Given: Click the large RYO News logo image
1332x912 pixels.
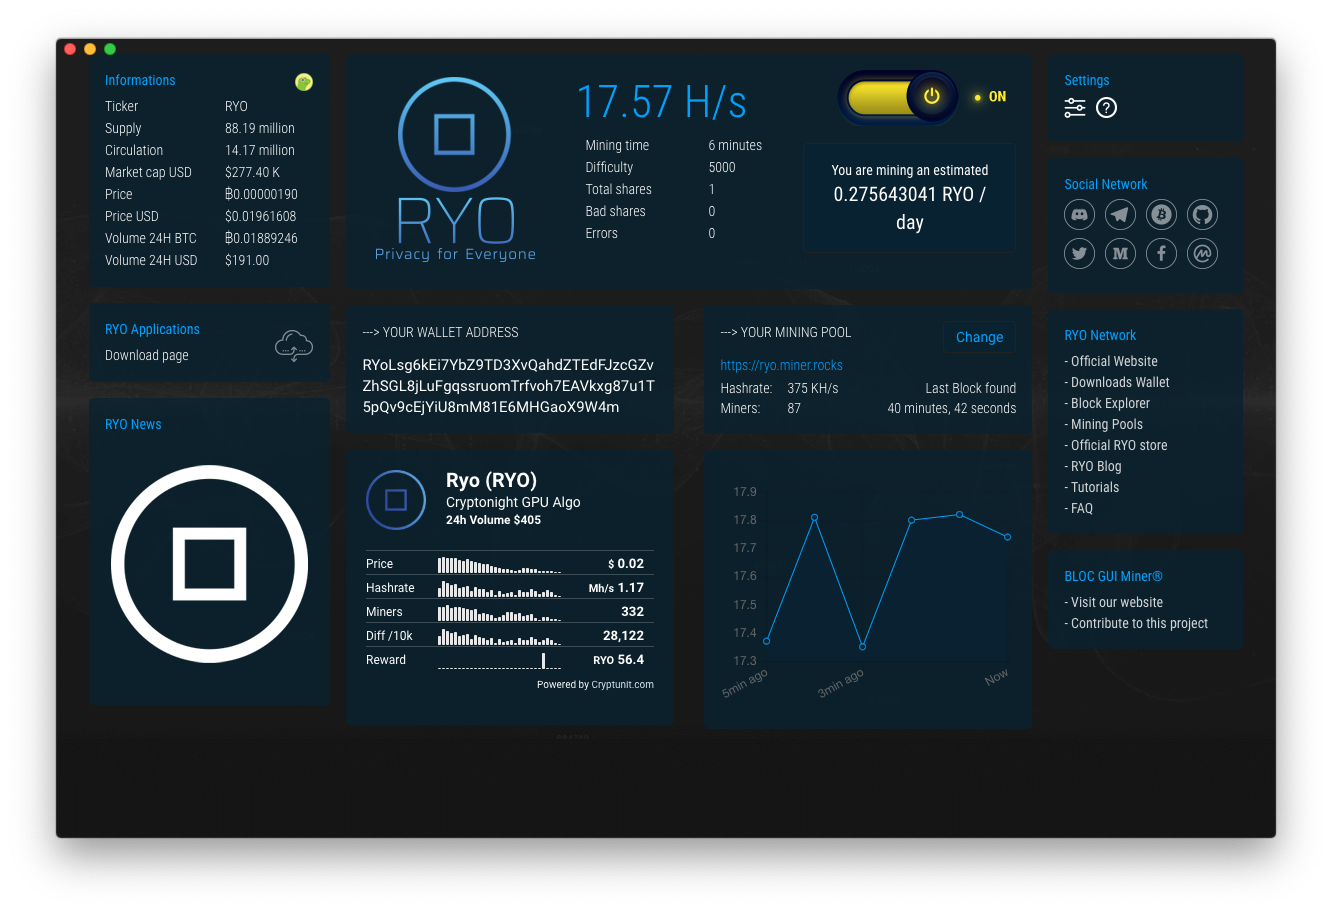Looking at the screenshot, I should click(209, 564).
